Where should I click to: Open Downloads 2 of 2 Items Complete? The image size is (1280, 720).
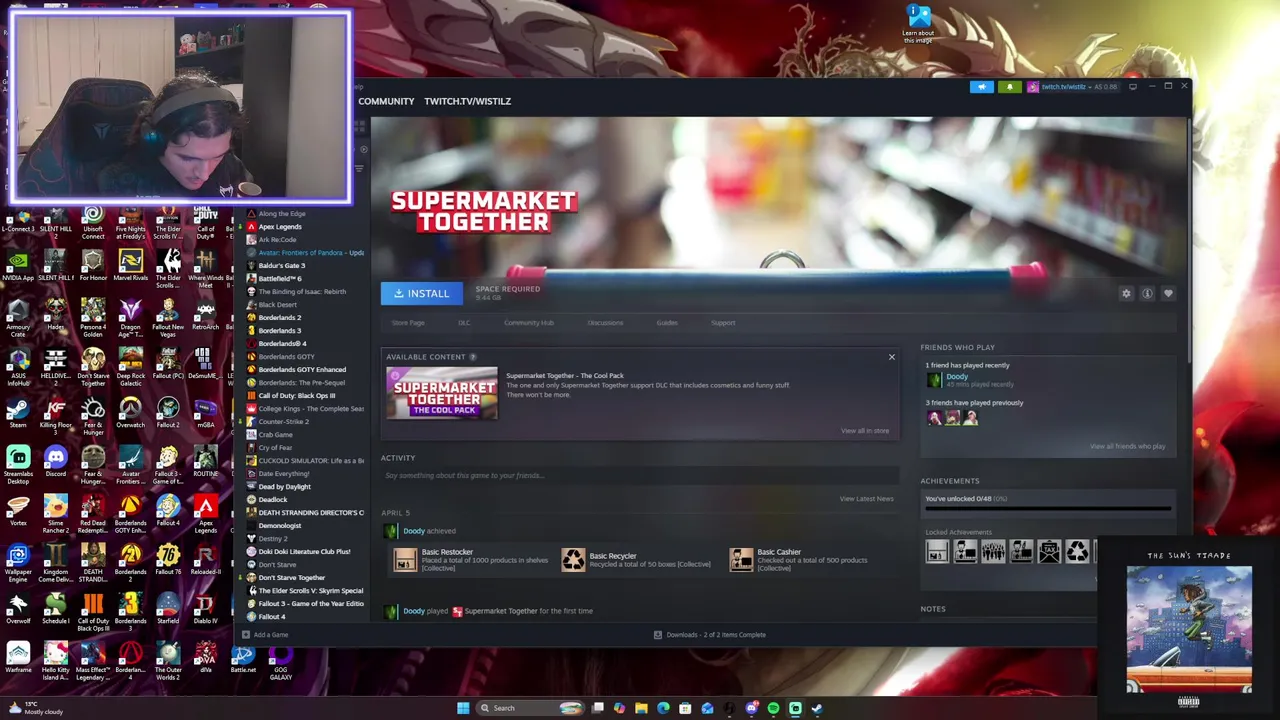tap(710, 635)
